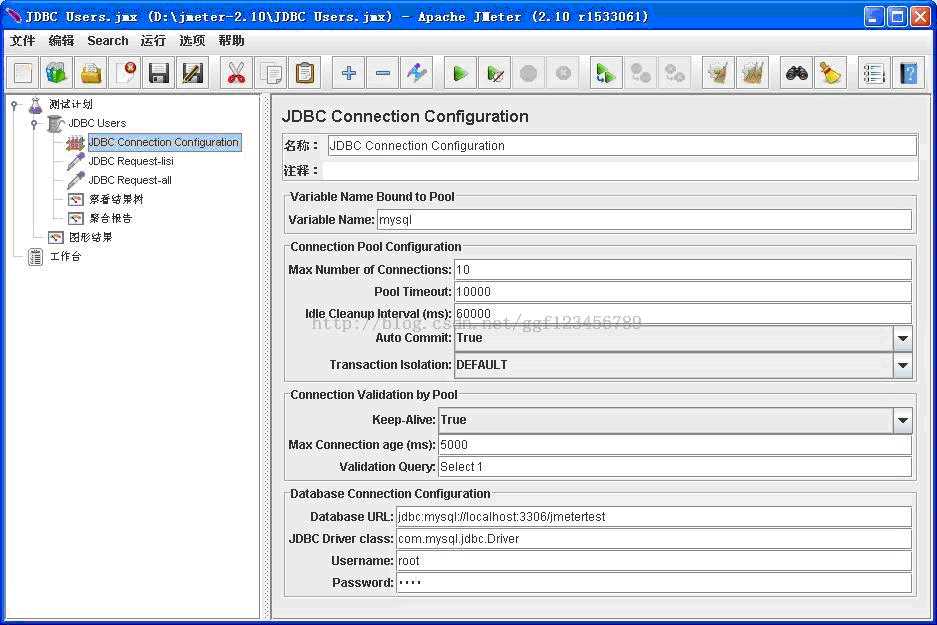Click the Close test plan icon
The image size is (937, 625).
coord(125,73)
